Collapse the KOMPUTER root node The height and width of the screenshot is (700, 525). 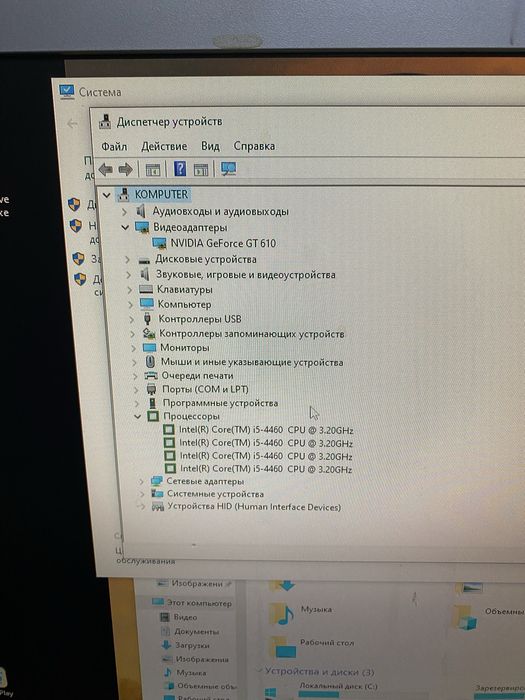[x=106, y=195]
